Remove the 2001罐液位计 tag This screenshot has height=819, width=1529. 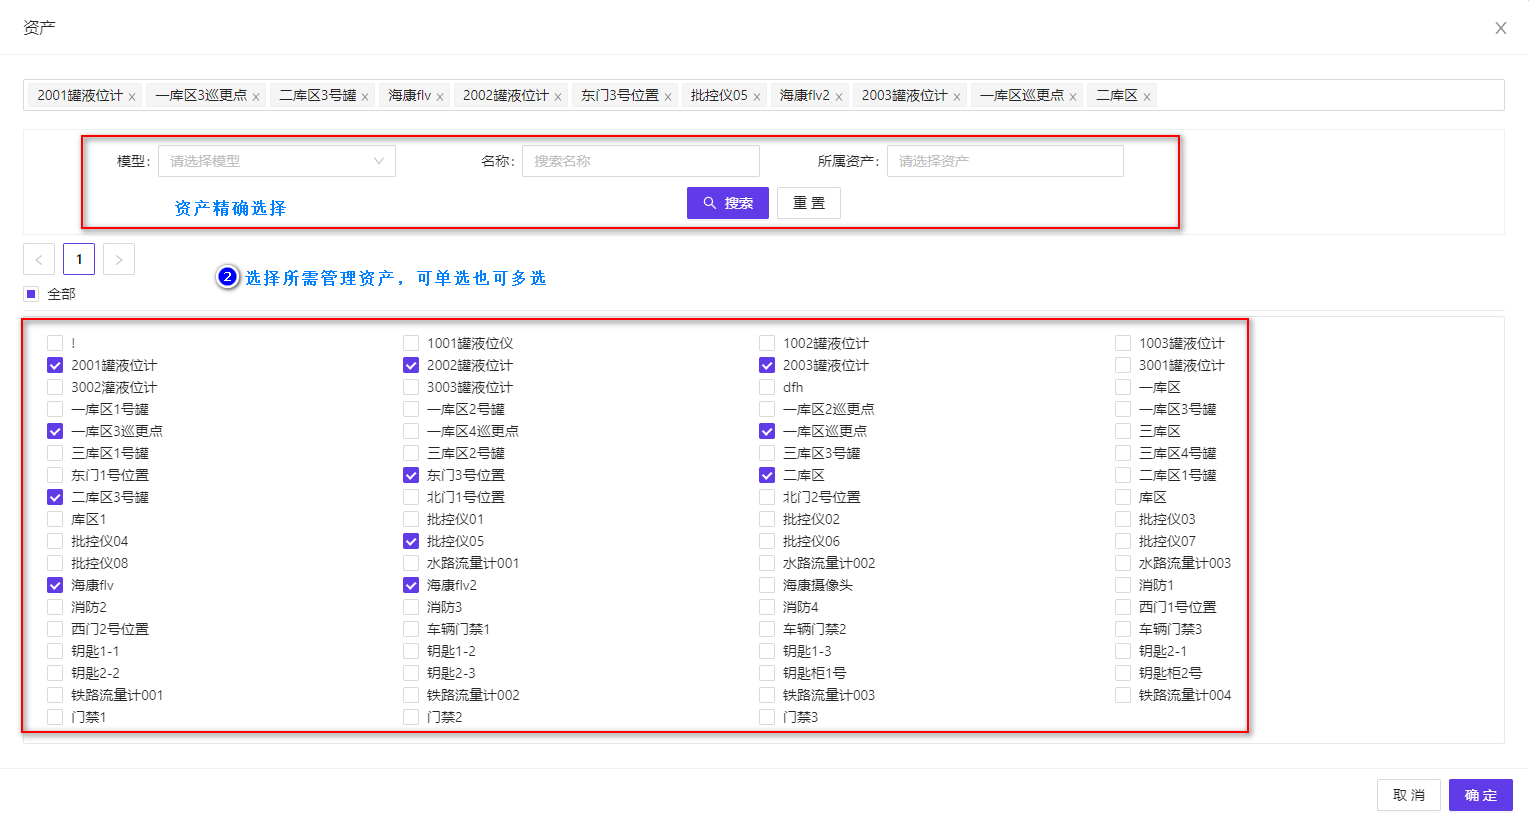pos(132,97)
